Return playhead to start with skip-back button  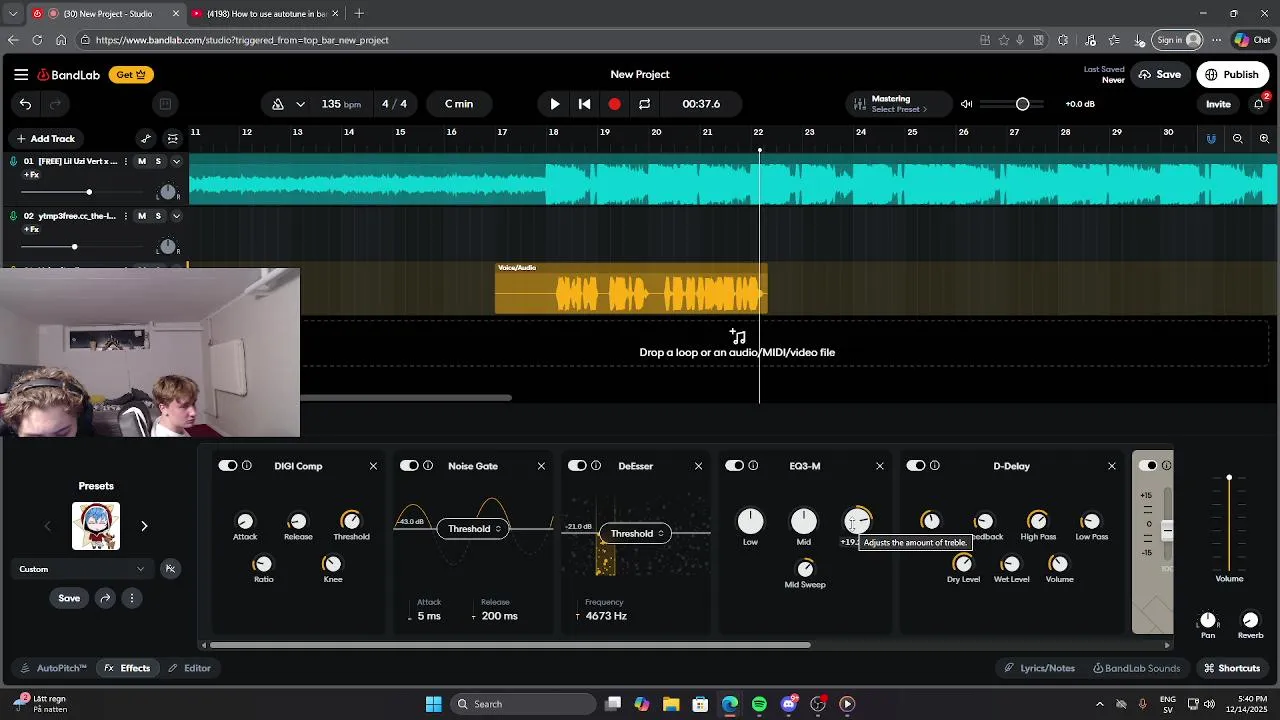pos(585,104)
